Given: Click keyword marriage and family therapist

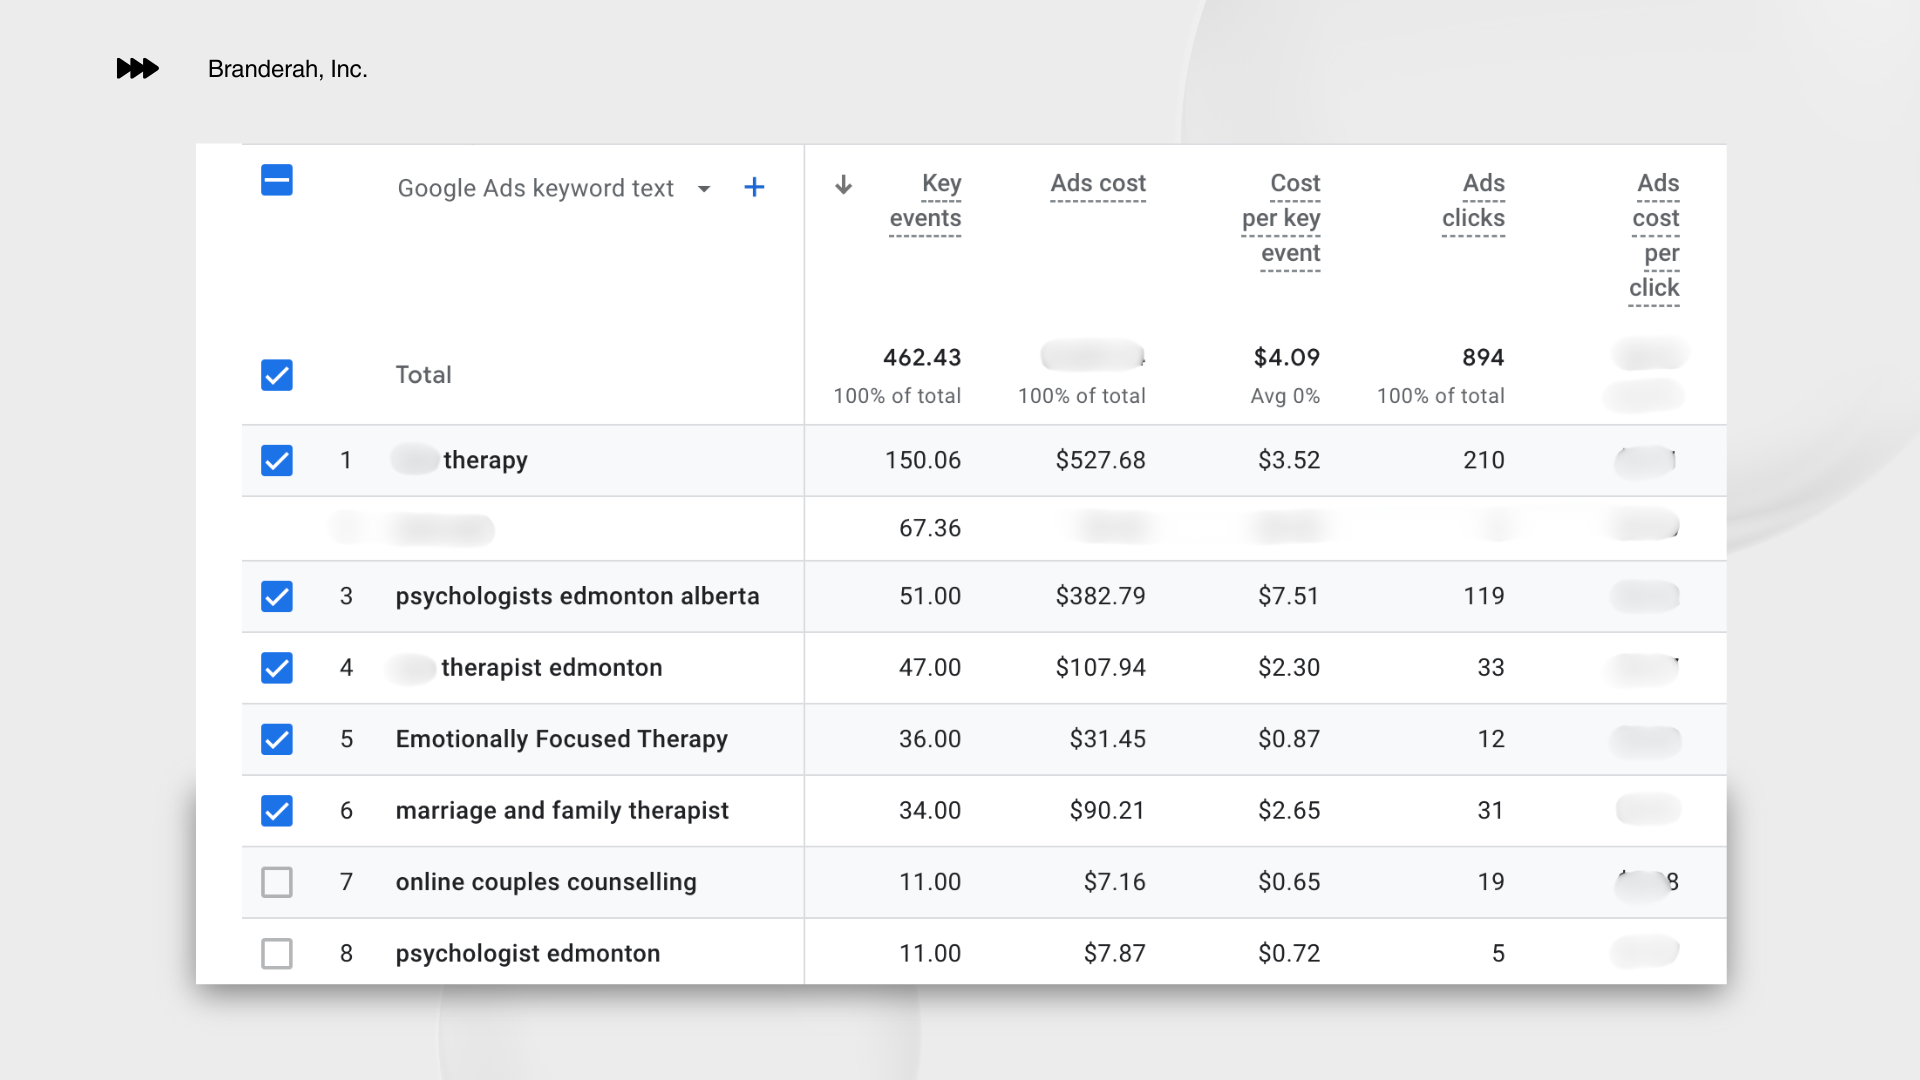Looking at the screenshot, I should point(562,810).
